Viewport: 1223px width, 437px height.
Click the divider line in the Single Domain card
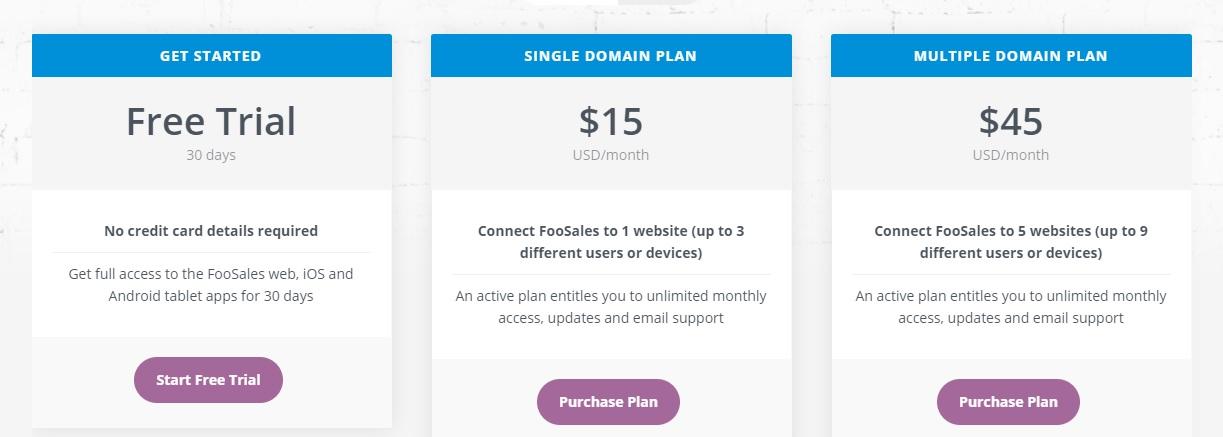coord(611,274)
